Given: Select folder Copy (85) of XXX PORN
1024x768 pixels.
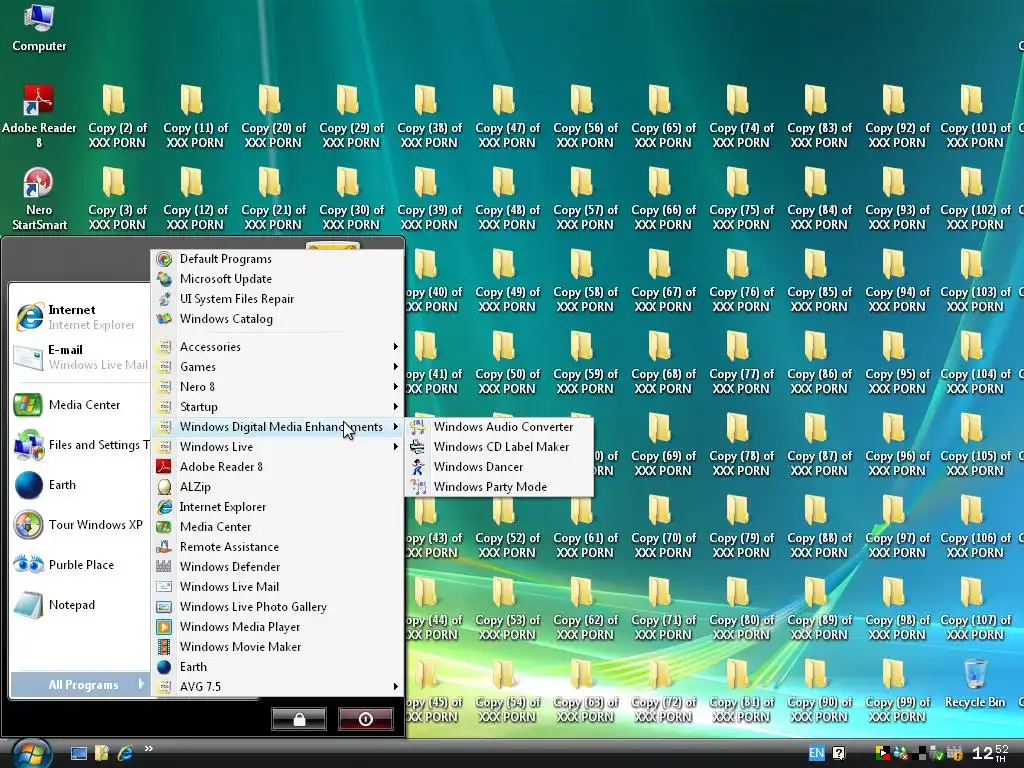Looking at the screenshot, I should 819,281.
